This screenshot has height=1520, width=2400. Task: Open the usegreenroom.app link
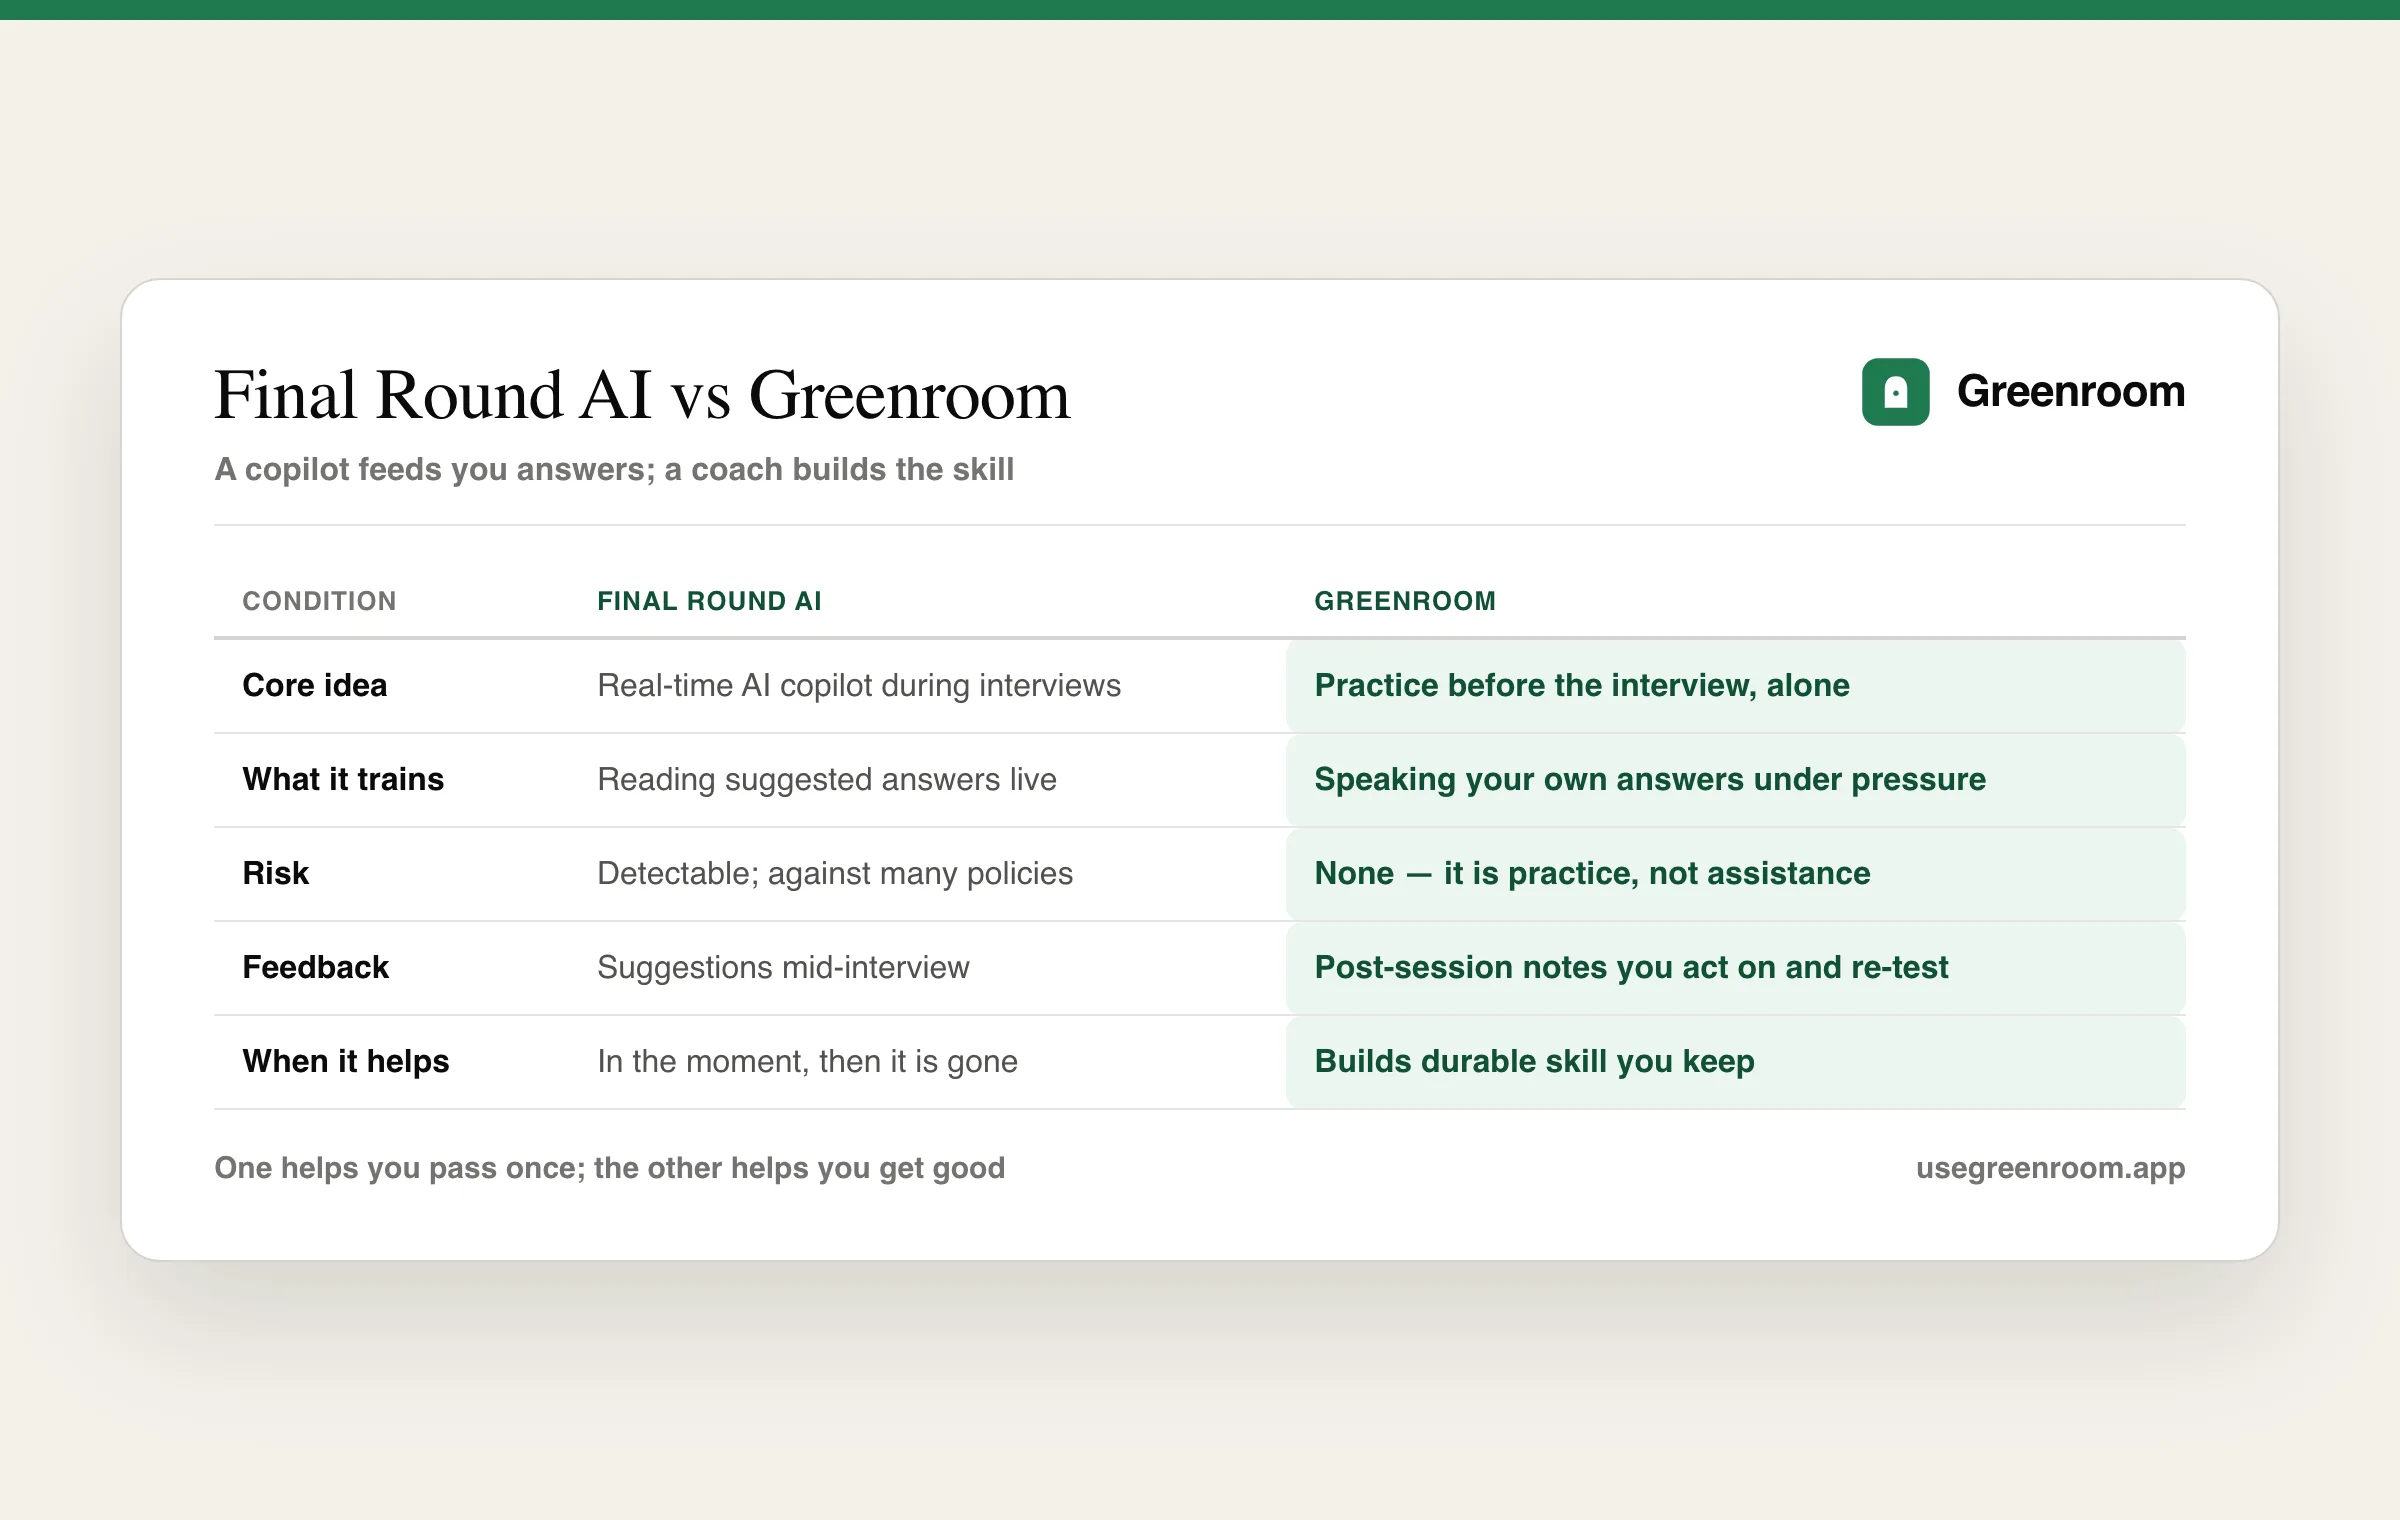click(2050, 1168)
